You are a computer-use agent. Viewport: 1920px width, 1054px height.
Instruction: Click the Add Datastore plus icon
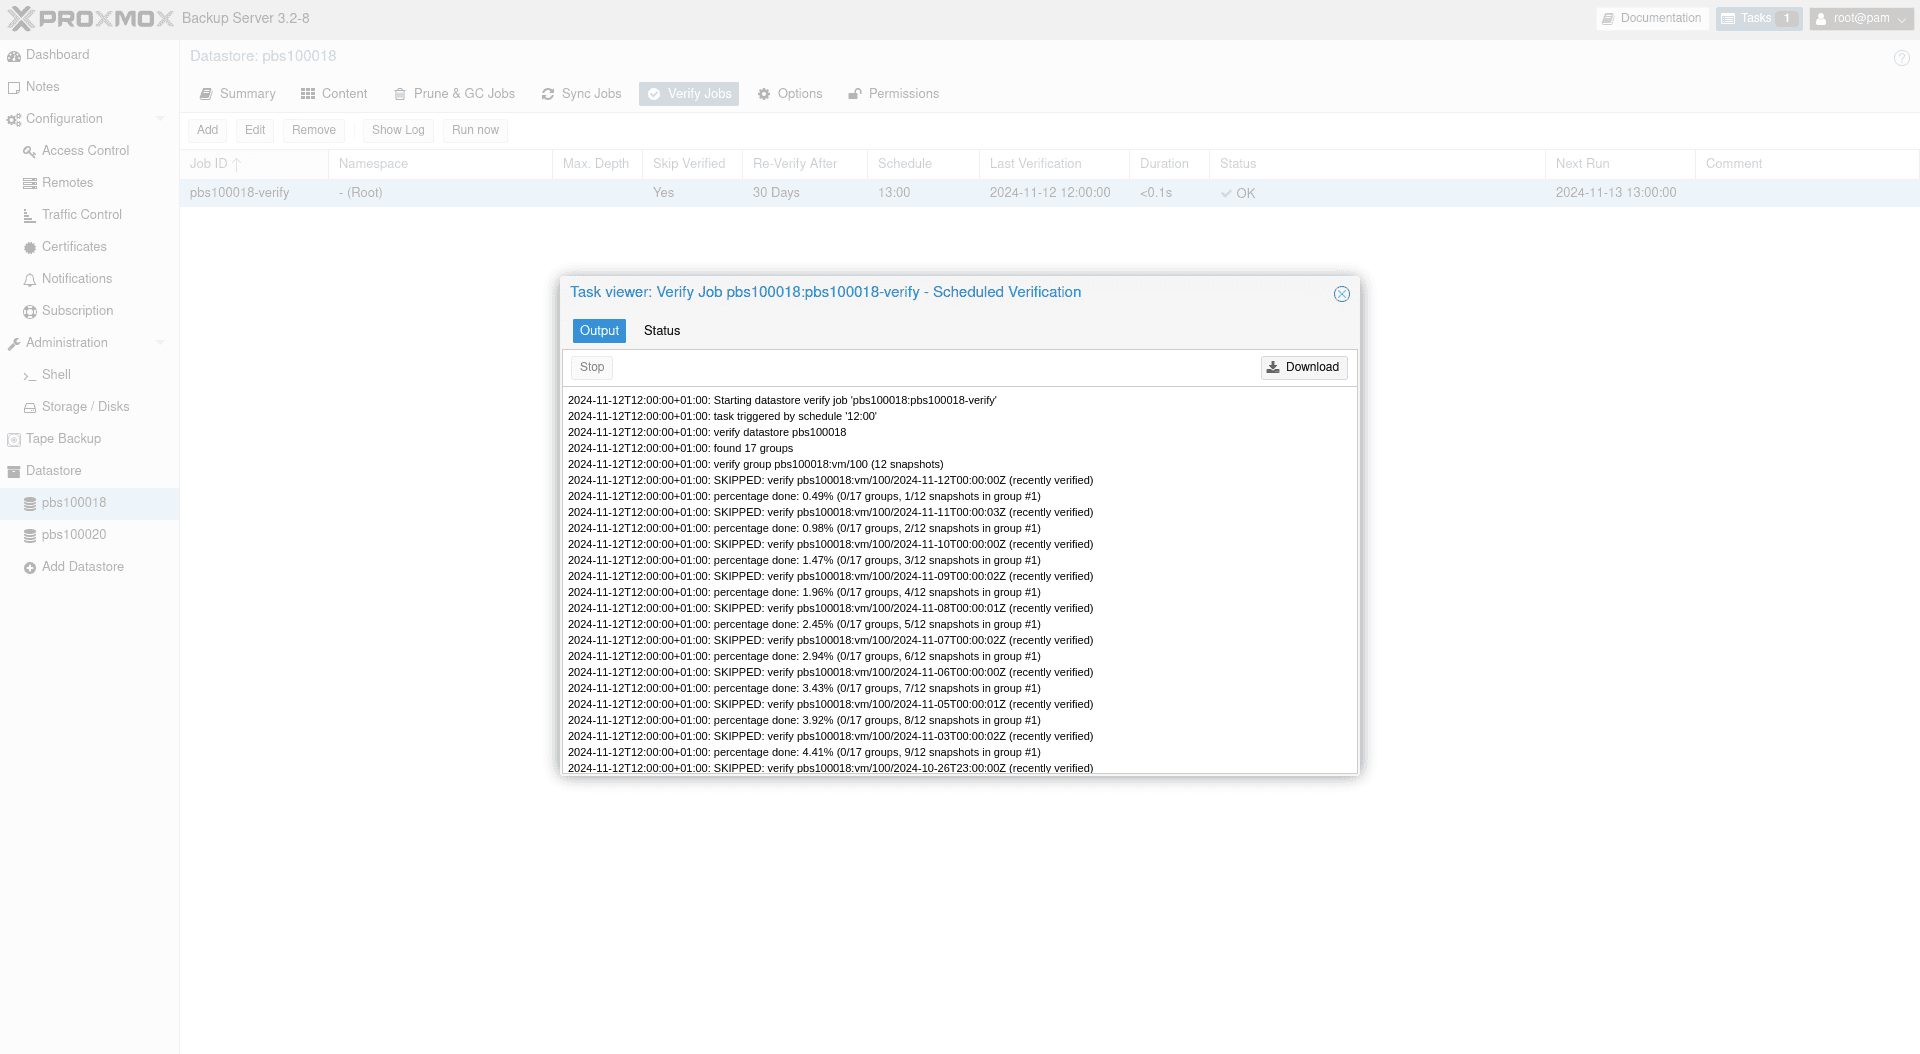point(30,568)
